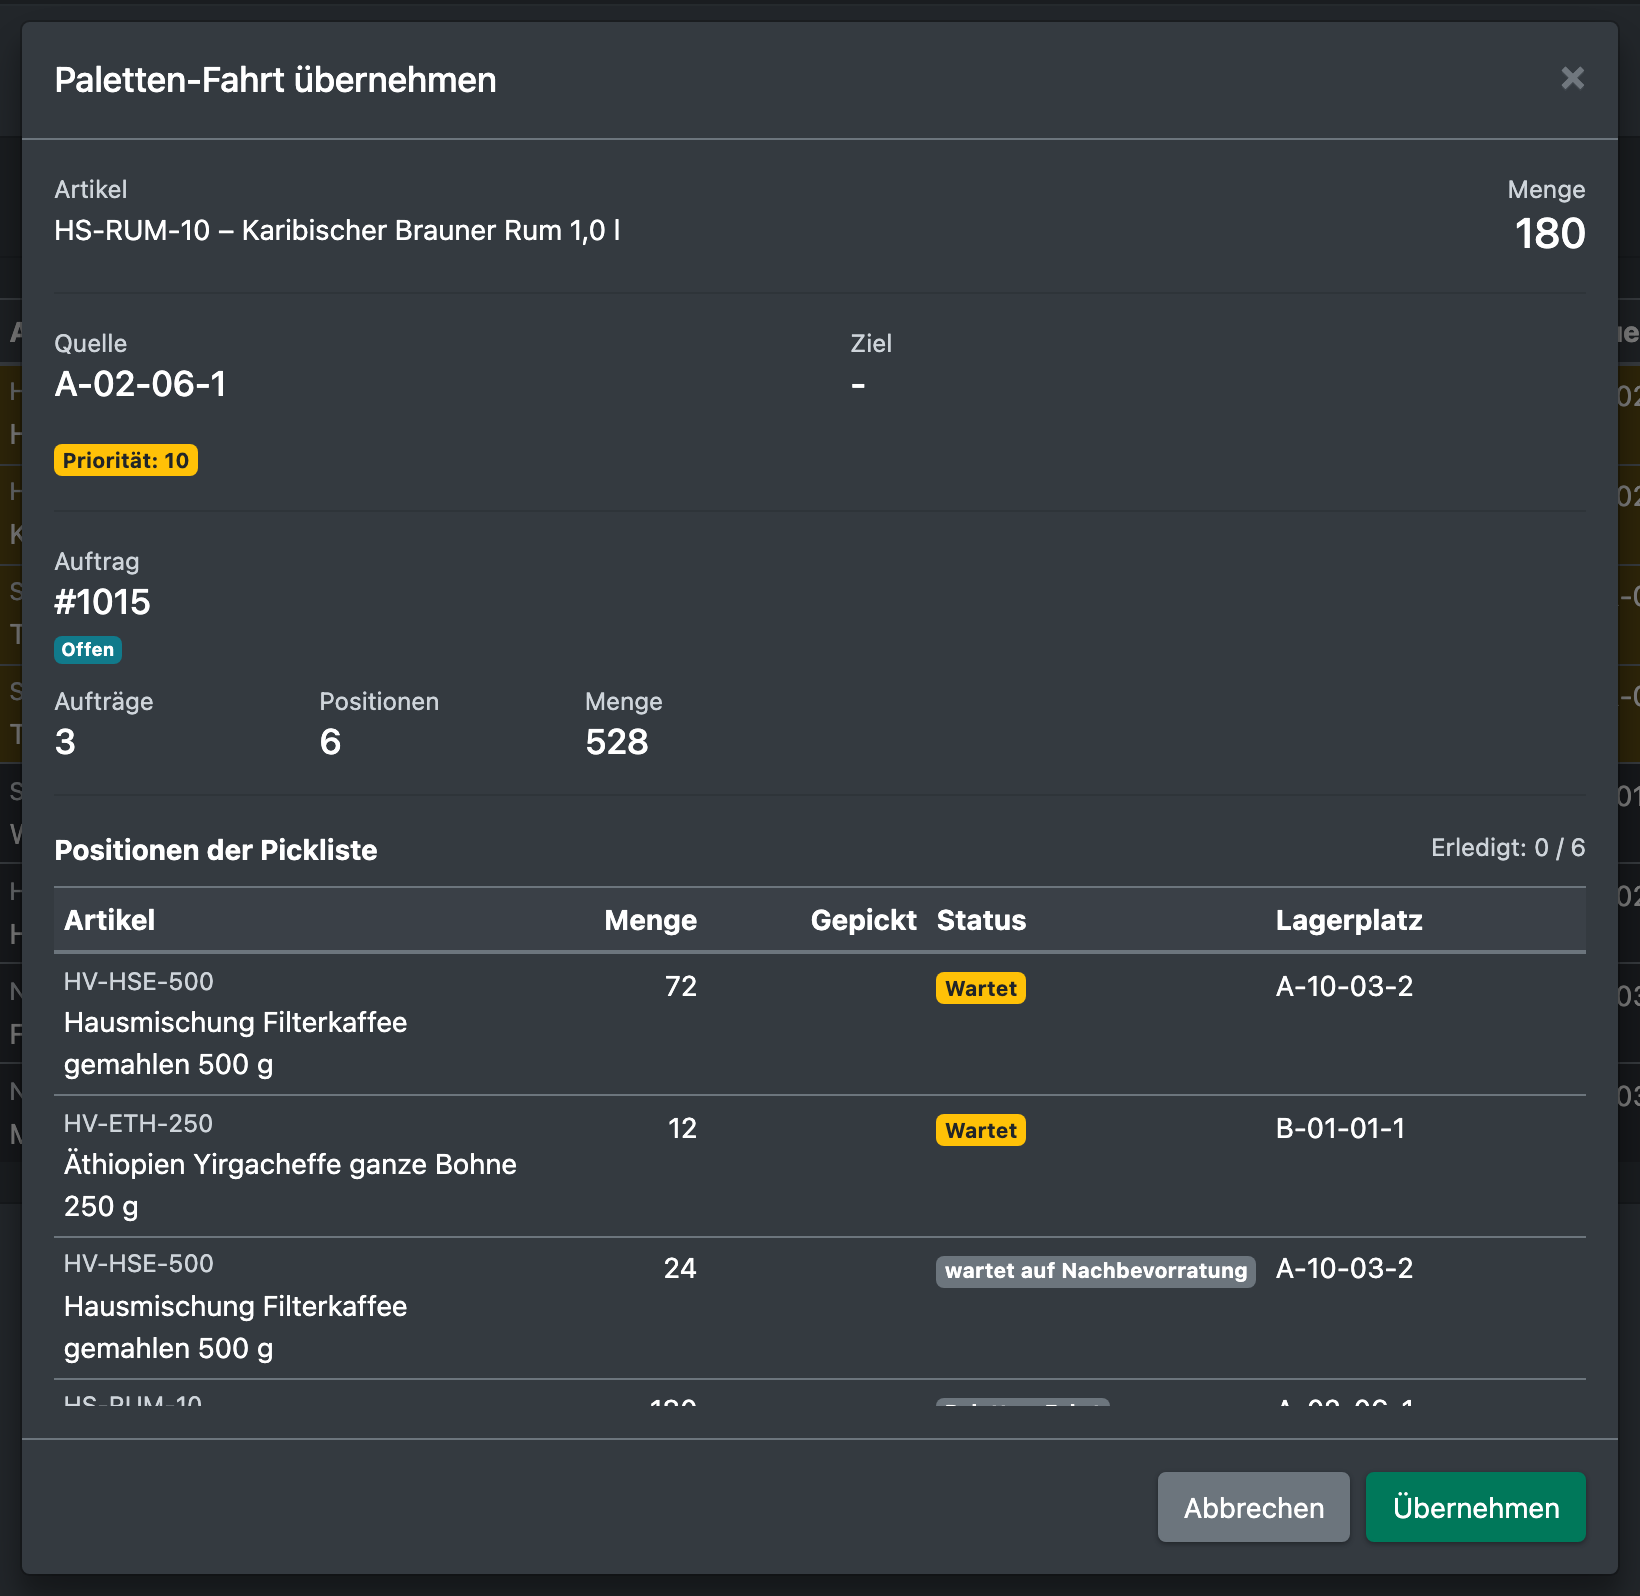The height and width of the screenshot is (1596, 1640).
Task: Select the quantity 12 cell
Action: coord(682,1128)
